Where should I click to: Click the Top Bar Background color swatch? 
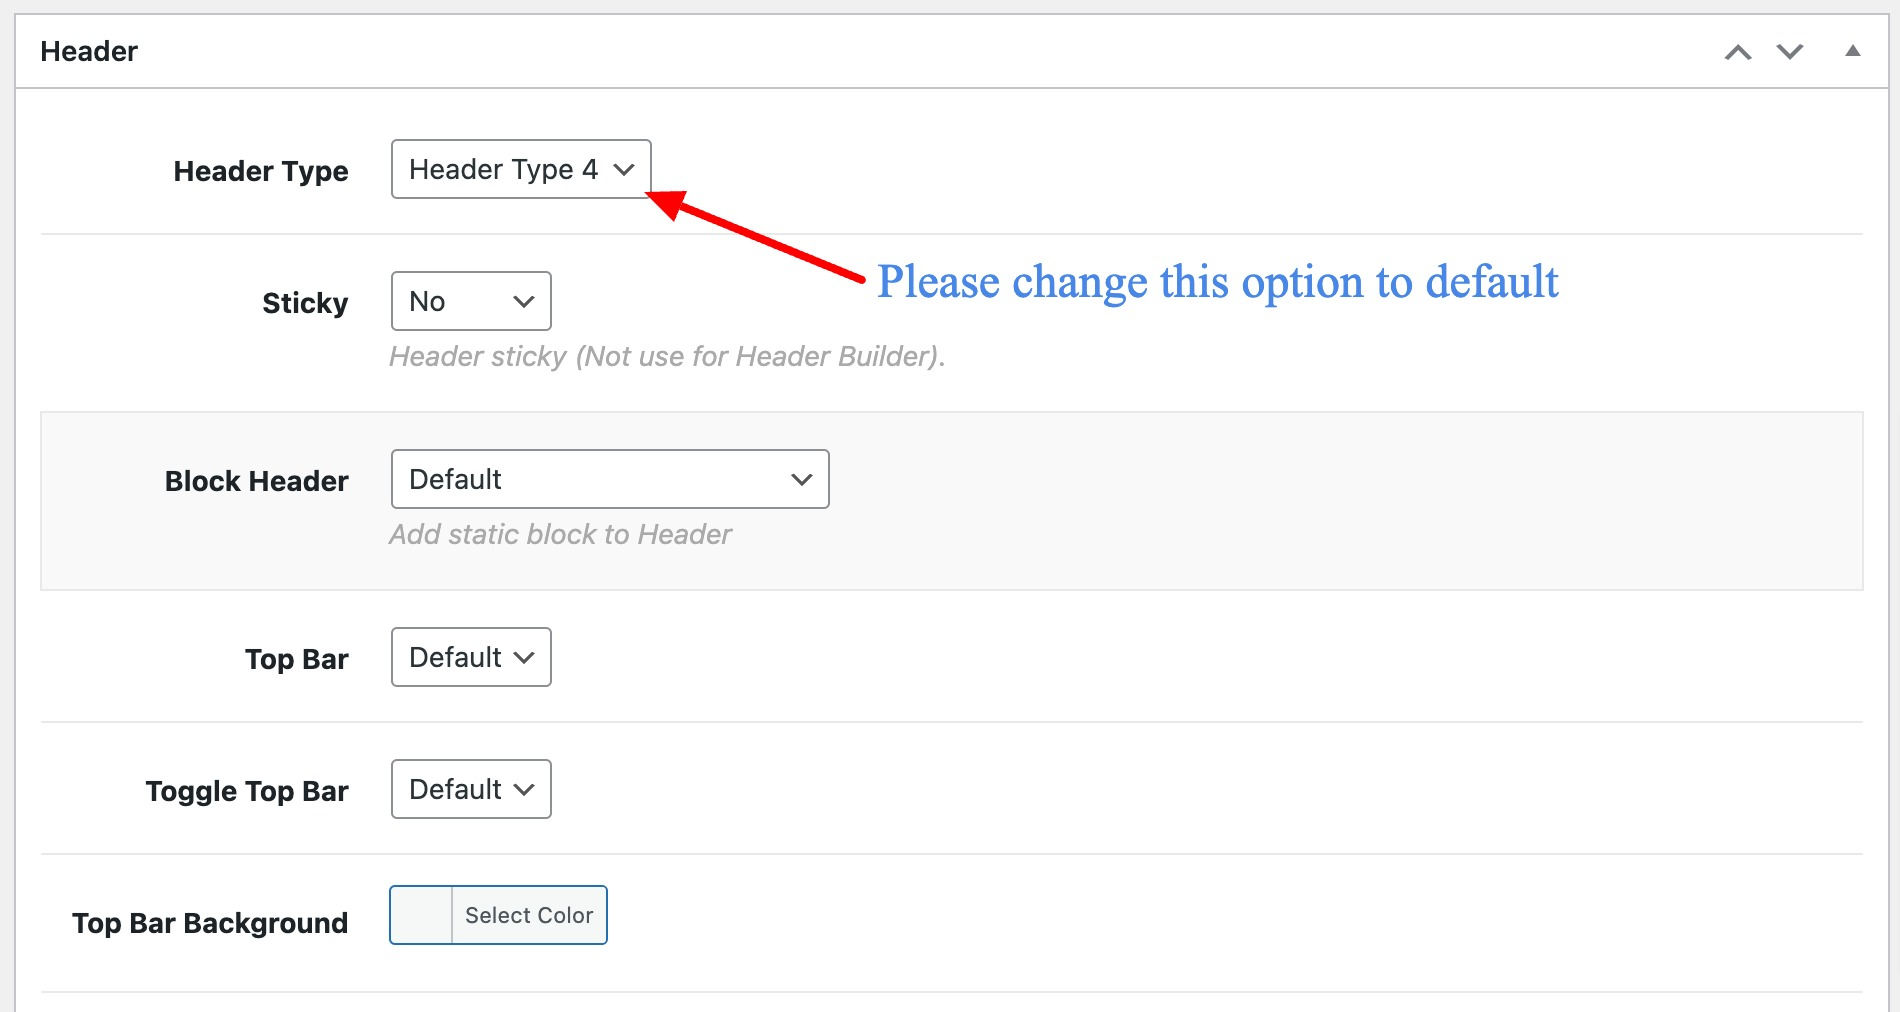421,916
